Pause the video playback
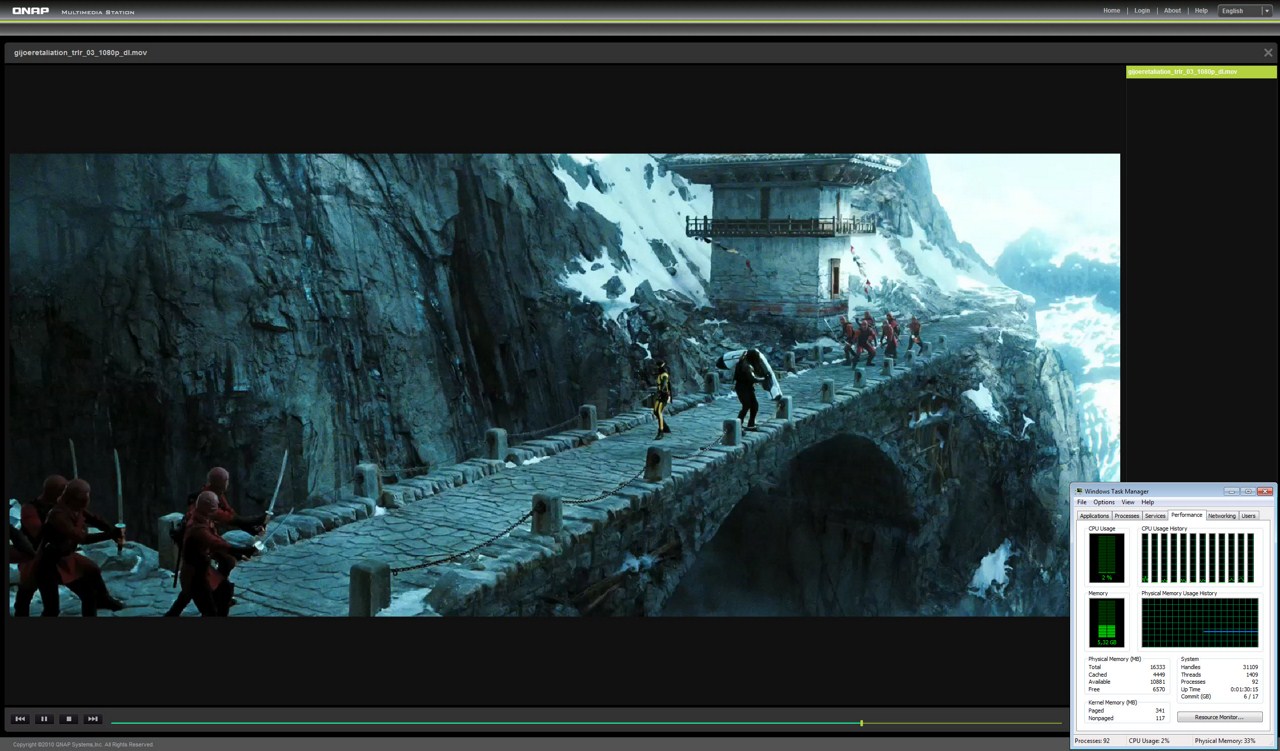The height and width of the screenshot is (751, 1280). pyautogui.click(x=44, y=719)
